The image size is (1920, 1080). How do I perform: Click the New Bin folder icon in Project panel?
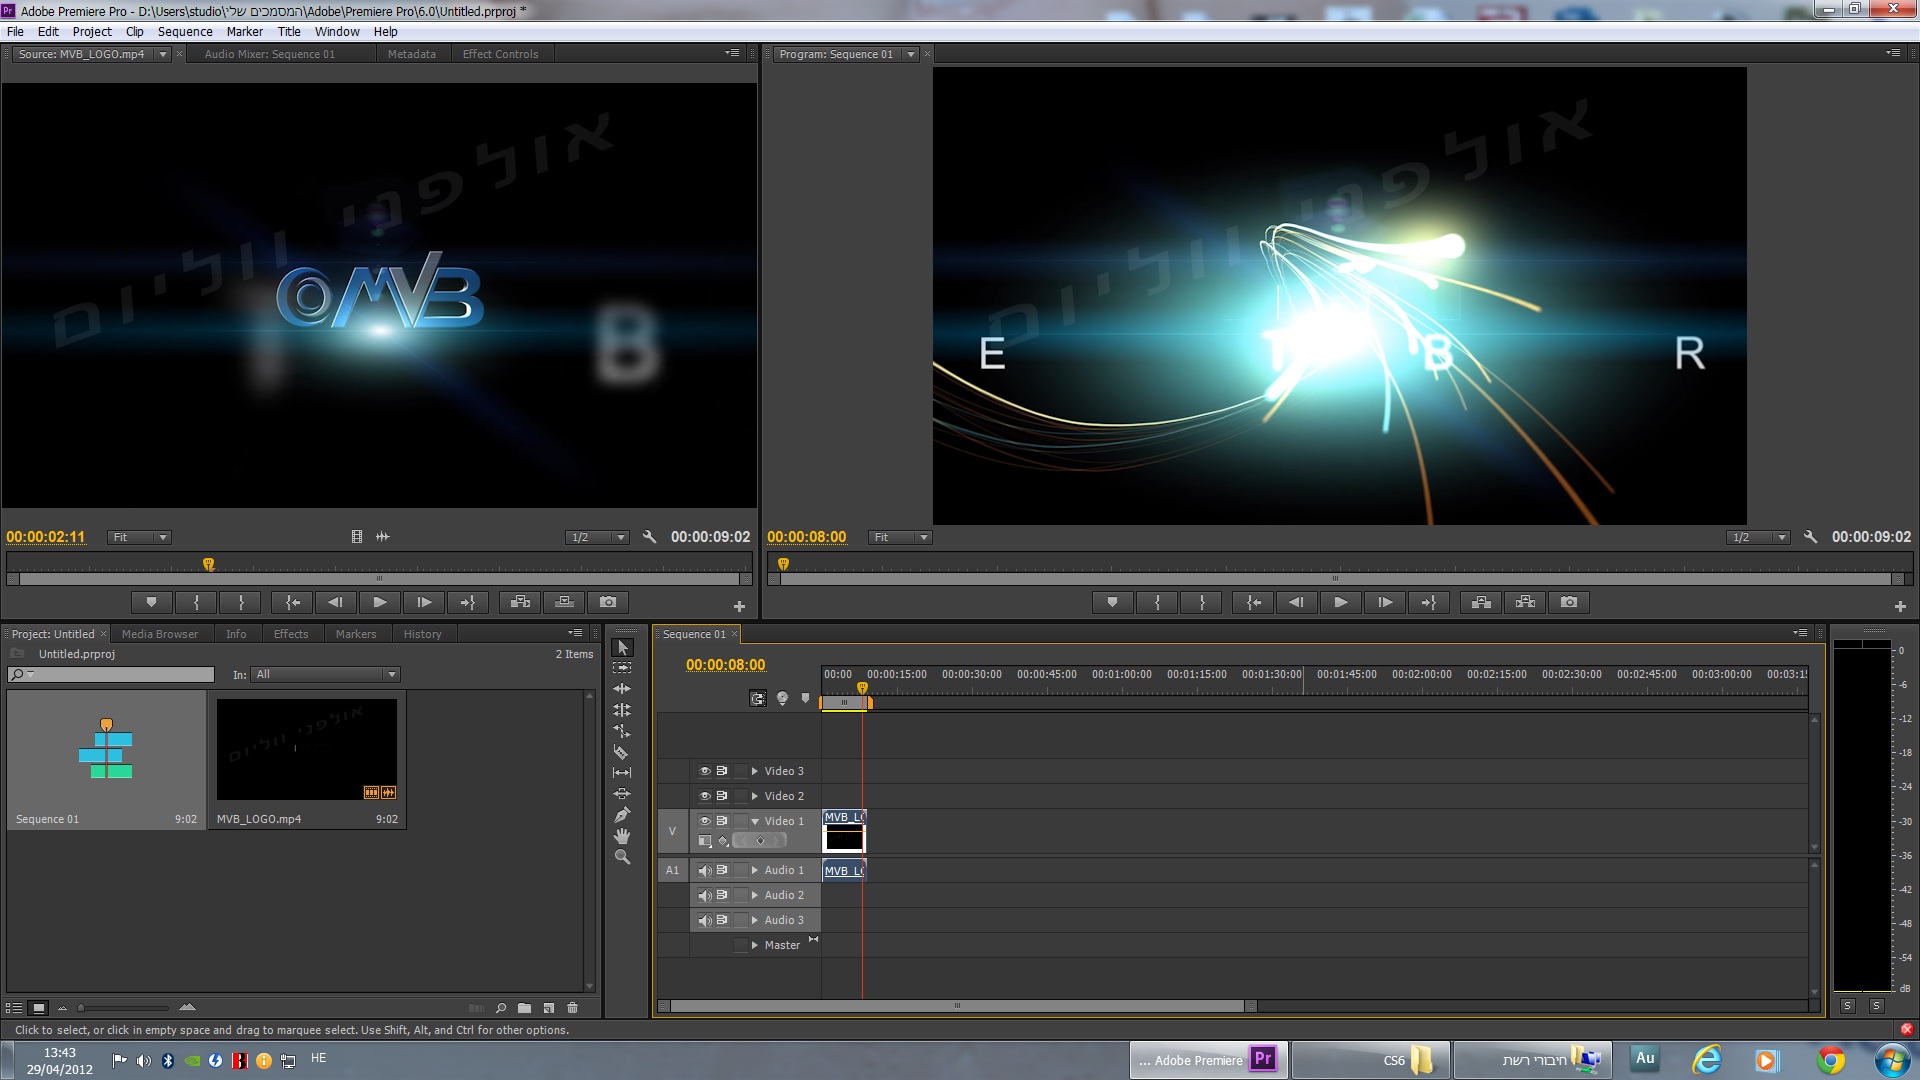tap(524, 1008)
